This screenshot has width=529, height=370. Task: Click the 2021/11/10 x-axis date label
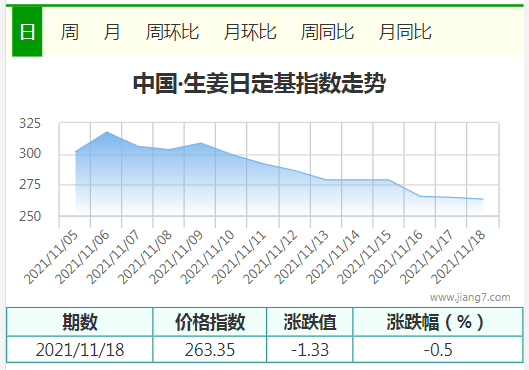[207, 257]
